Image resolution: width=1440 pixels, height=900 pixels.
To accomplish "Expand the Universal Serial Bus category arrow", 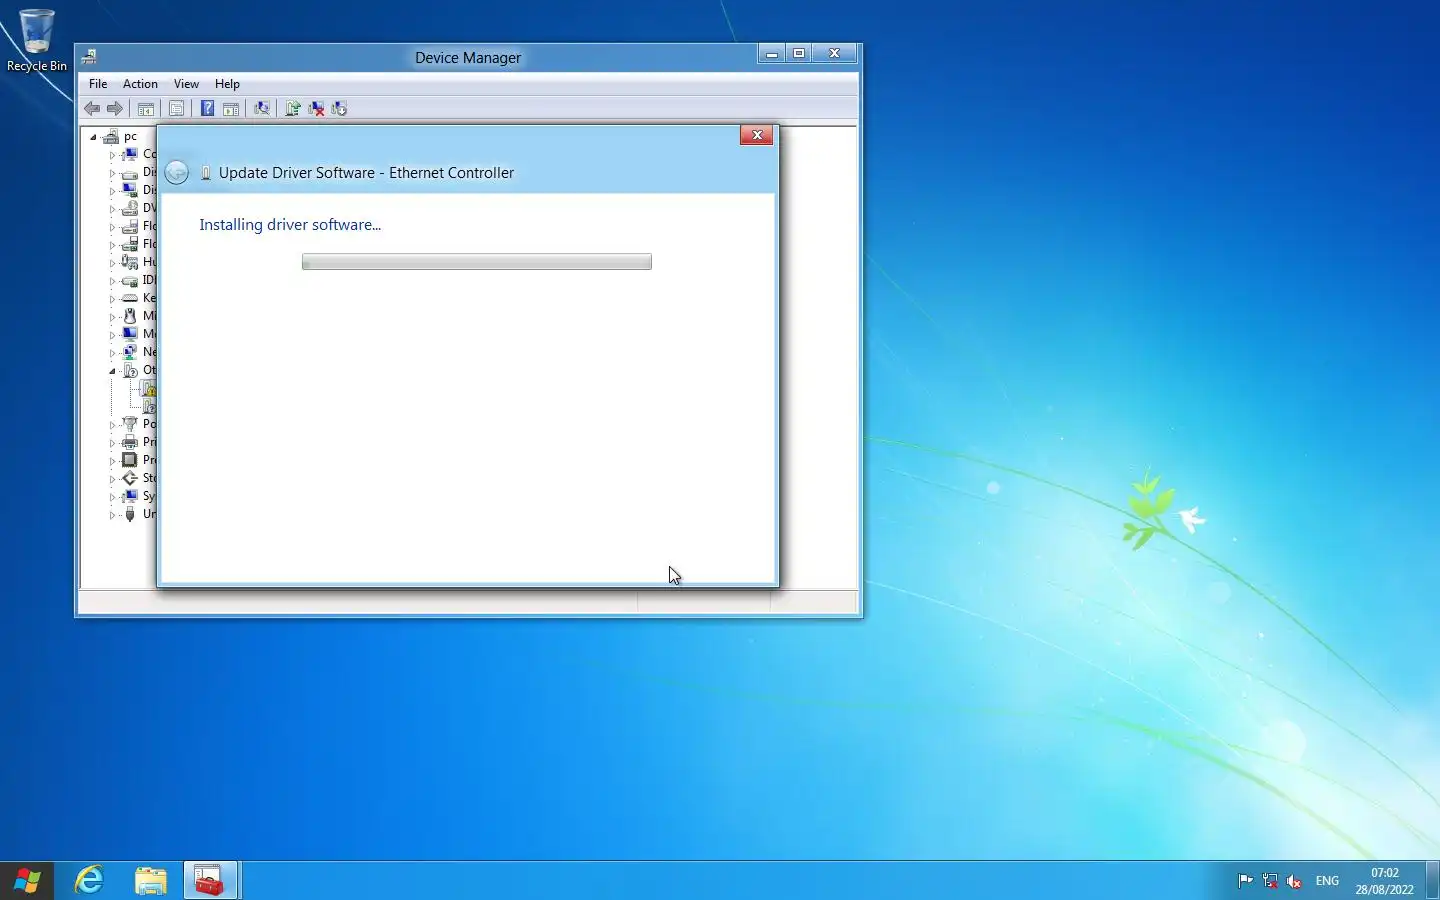I will 112,515.
